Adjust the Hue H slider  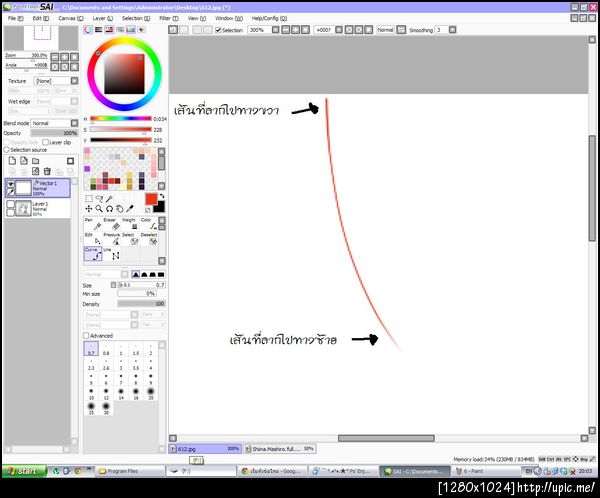tap(121, 119)
